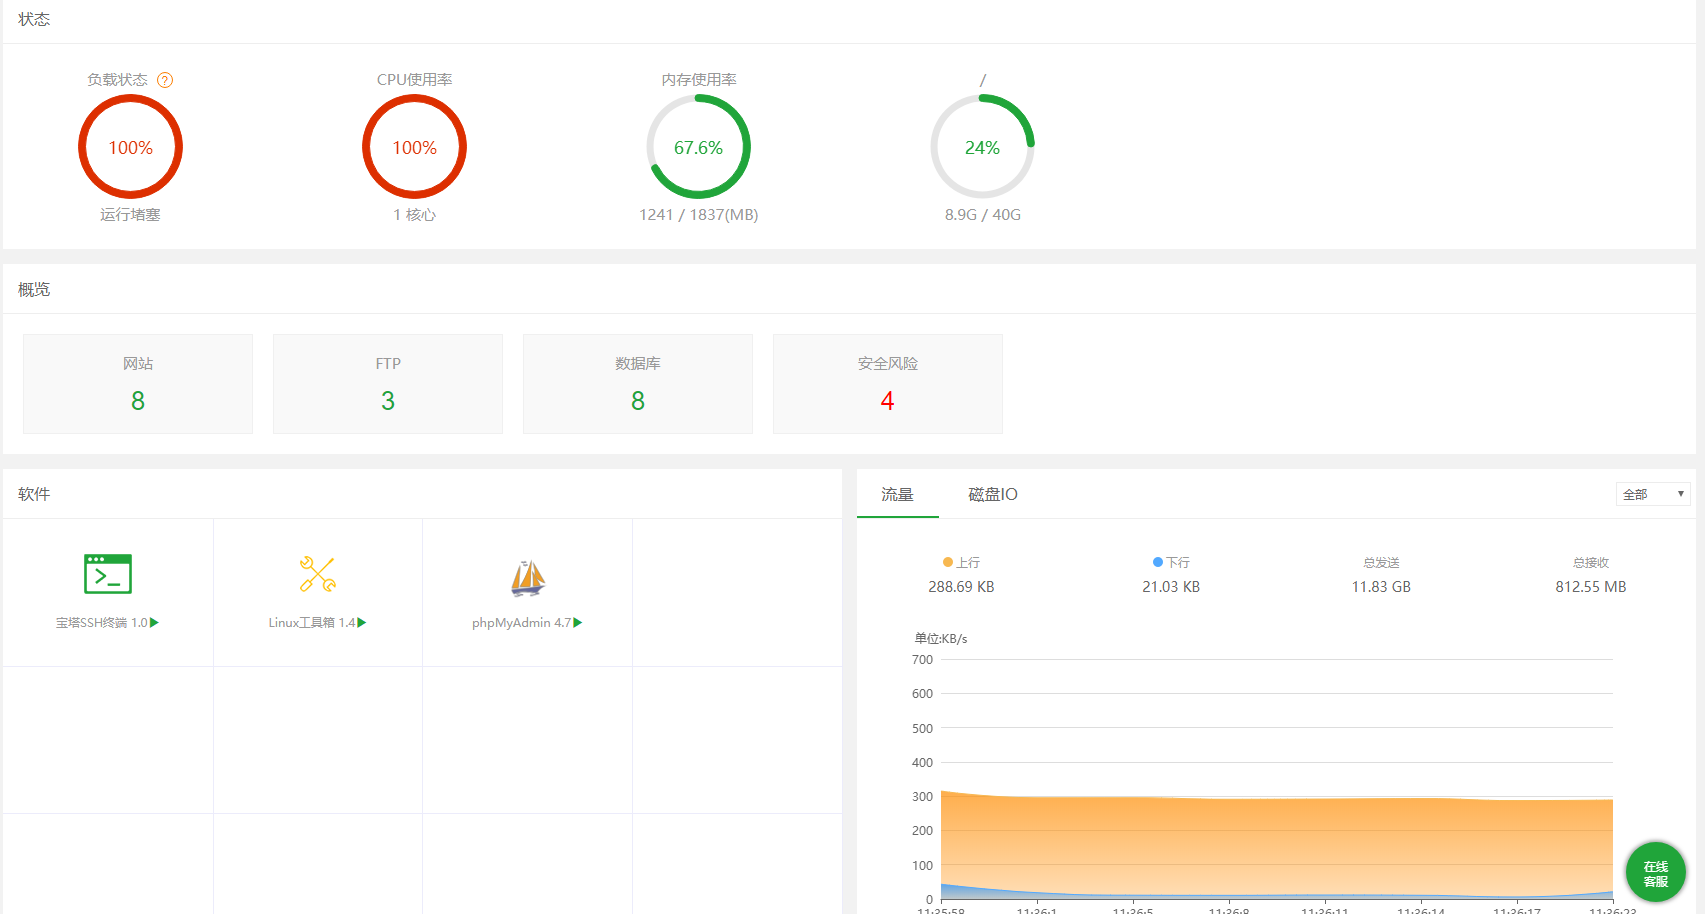Viewport: 1705px width, 914px height.
Task: Click the play arrow next to phpMyAdmin 4.7
Action: (578, 623)
